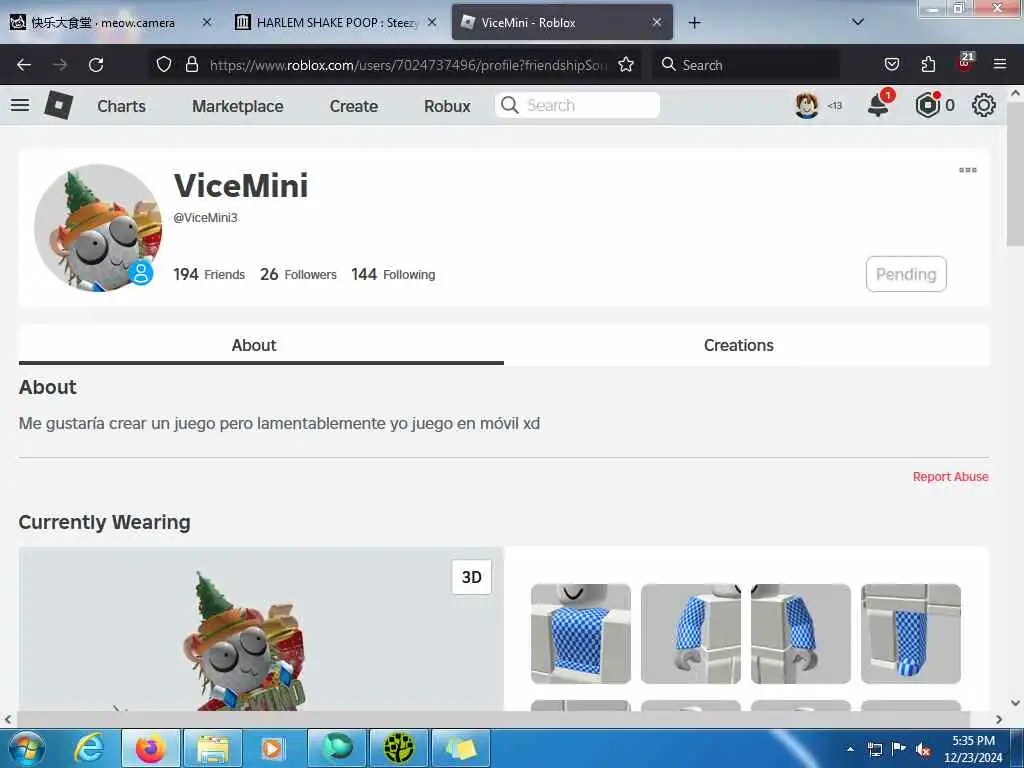1024x768 pixels.
Task: View the 144 Following list
Action: click(x=393, y=274)
